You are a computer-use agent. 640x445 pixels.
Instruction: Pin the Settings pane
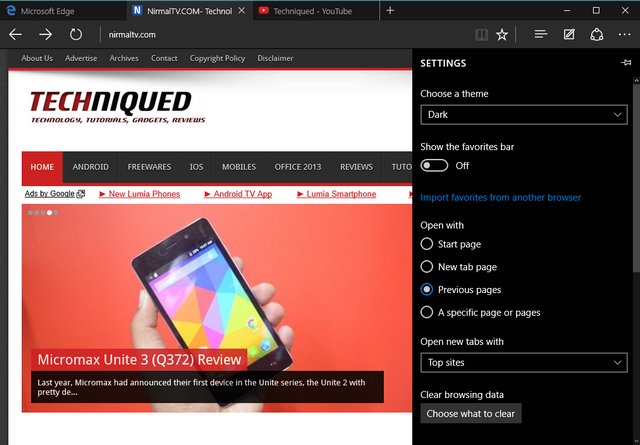coord(626,63)
